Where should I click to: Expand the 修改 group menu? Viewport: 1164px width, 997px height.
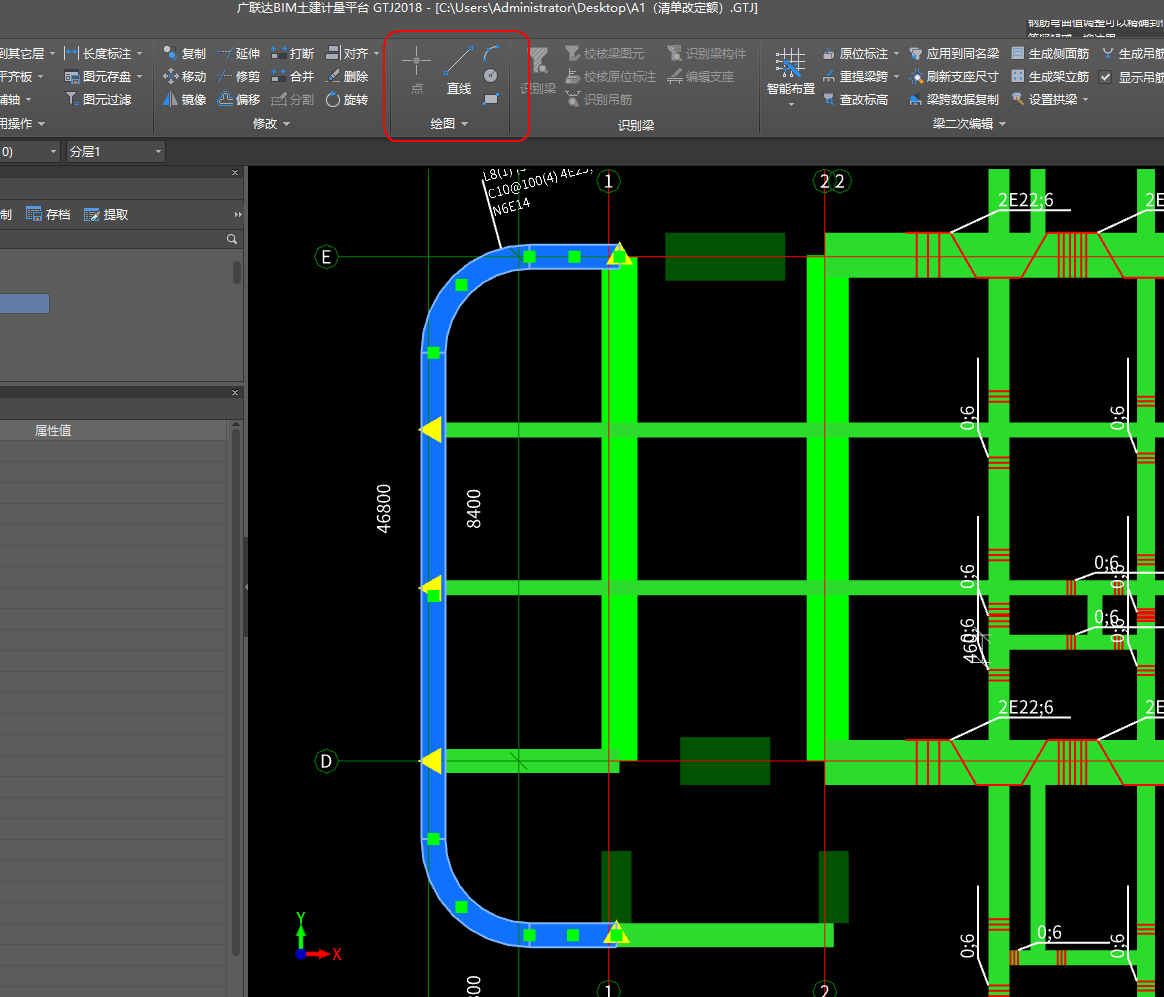tap(271, 124)
